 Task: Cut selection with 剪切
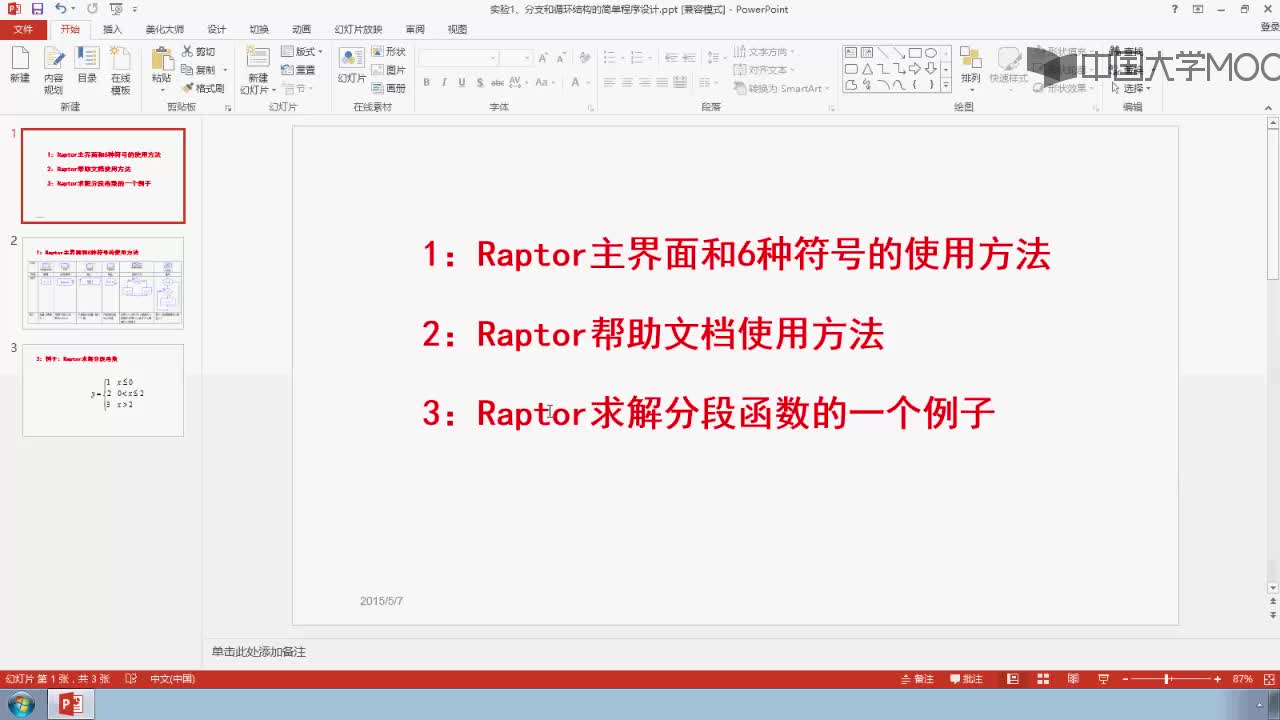point(199,52)
